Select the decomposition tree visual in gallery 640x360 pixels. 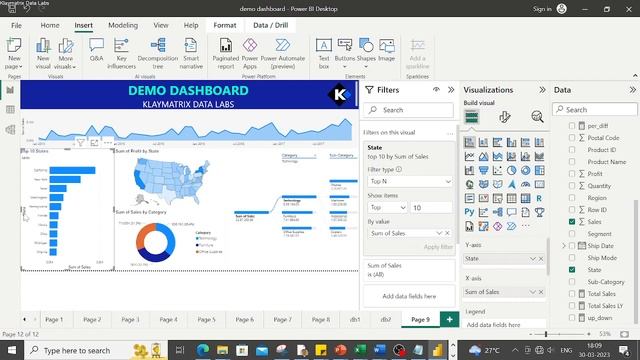[498, 212]
